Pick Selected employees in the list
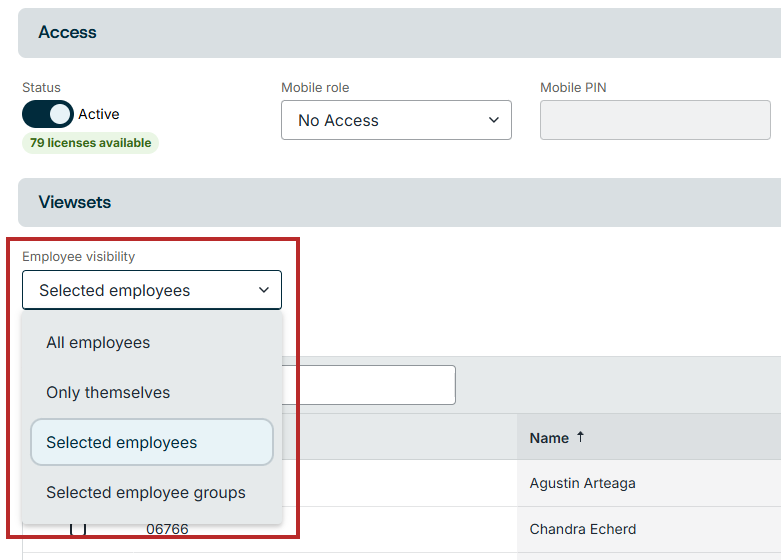Viewport: 781px width, 560px height. coord(152,442)
